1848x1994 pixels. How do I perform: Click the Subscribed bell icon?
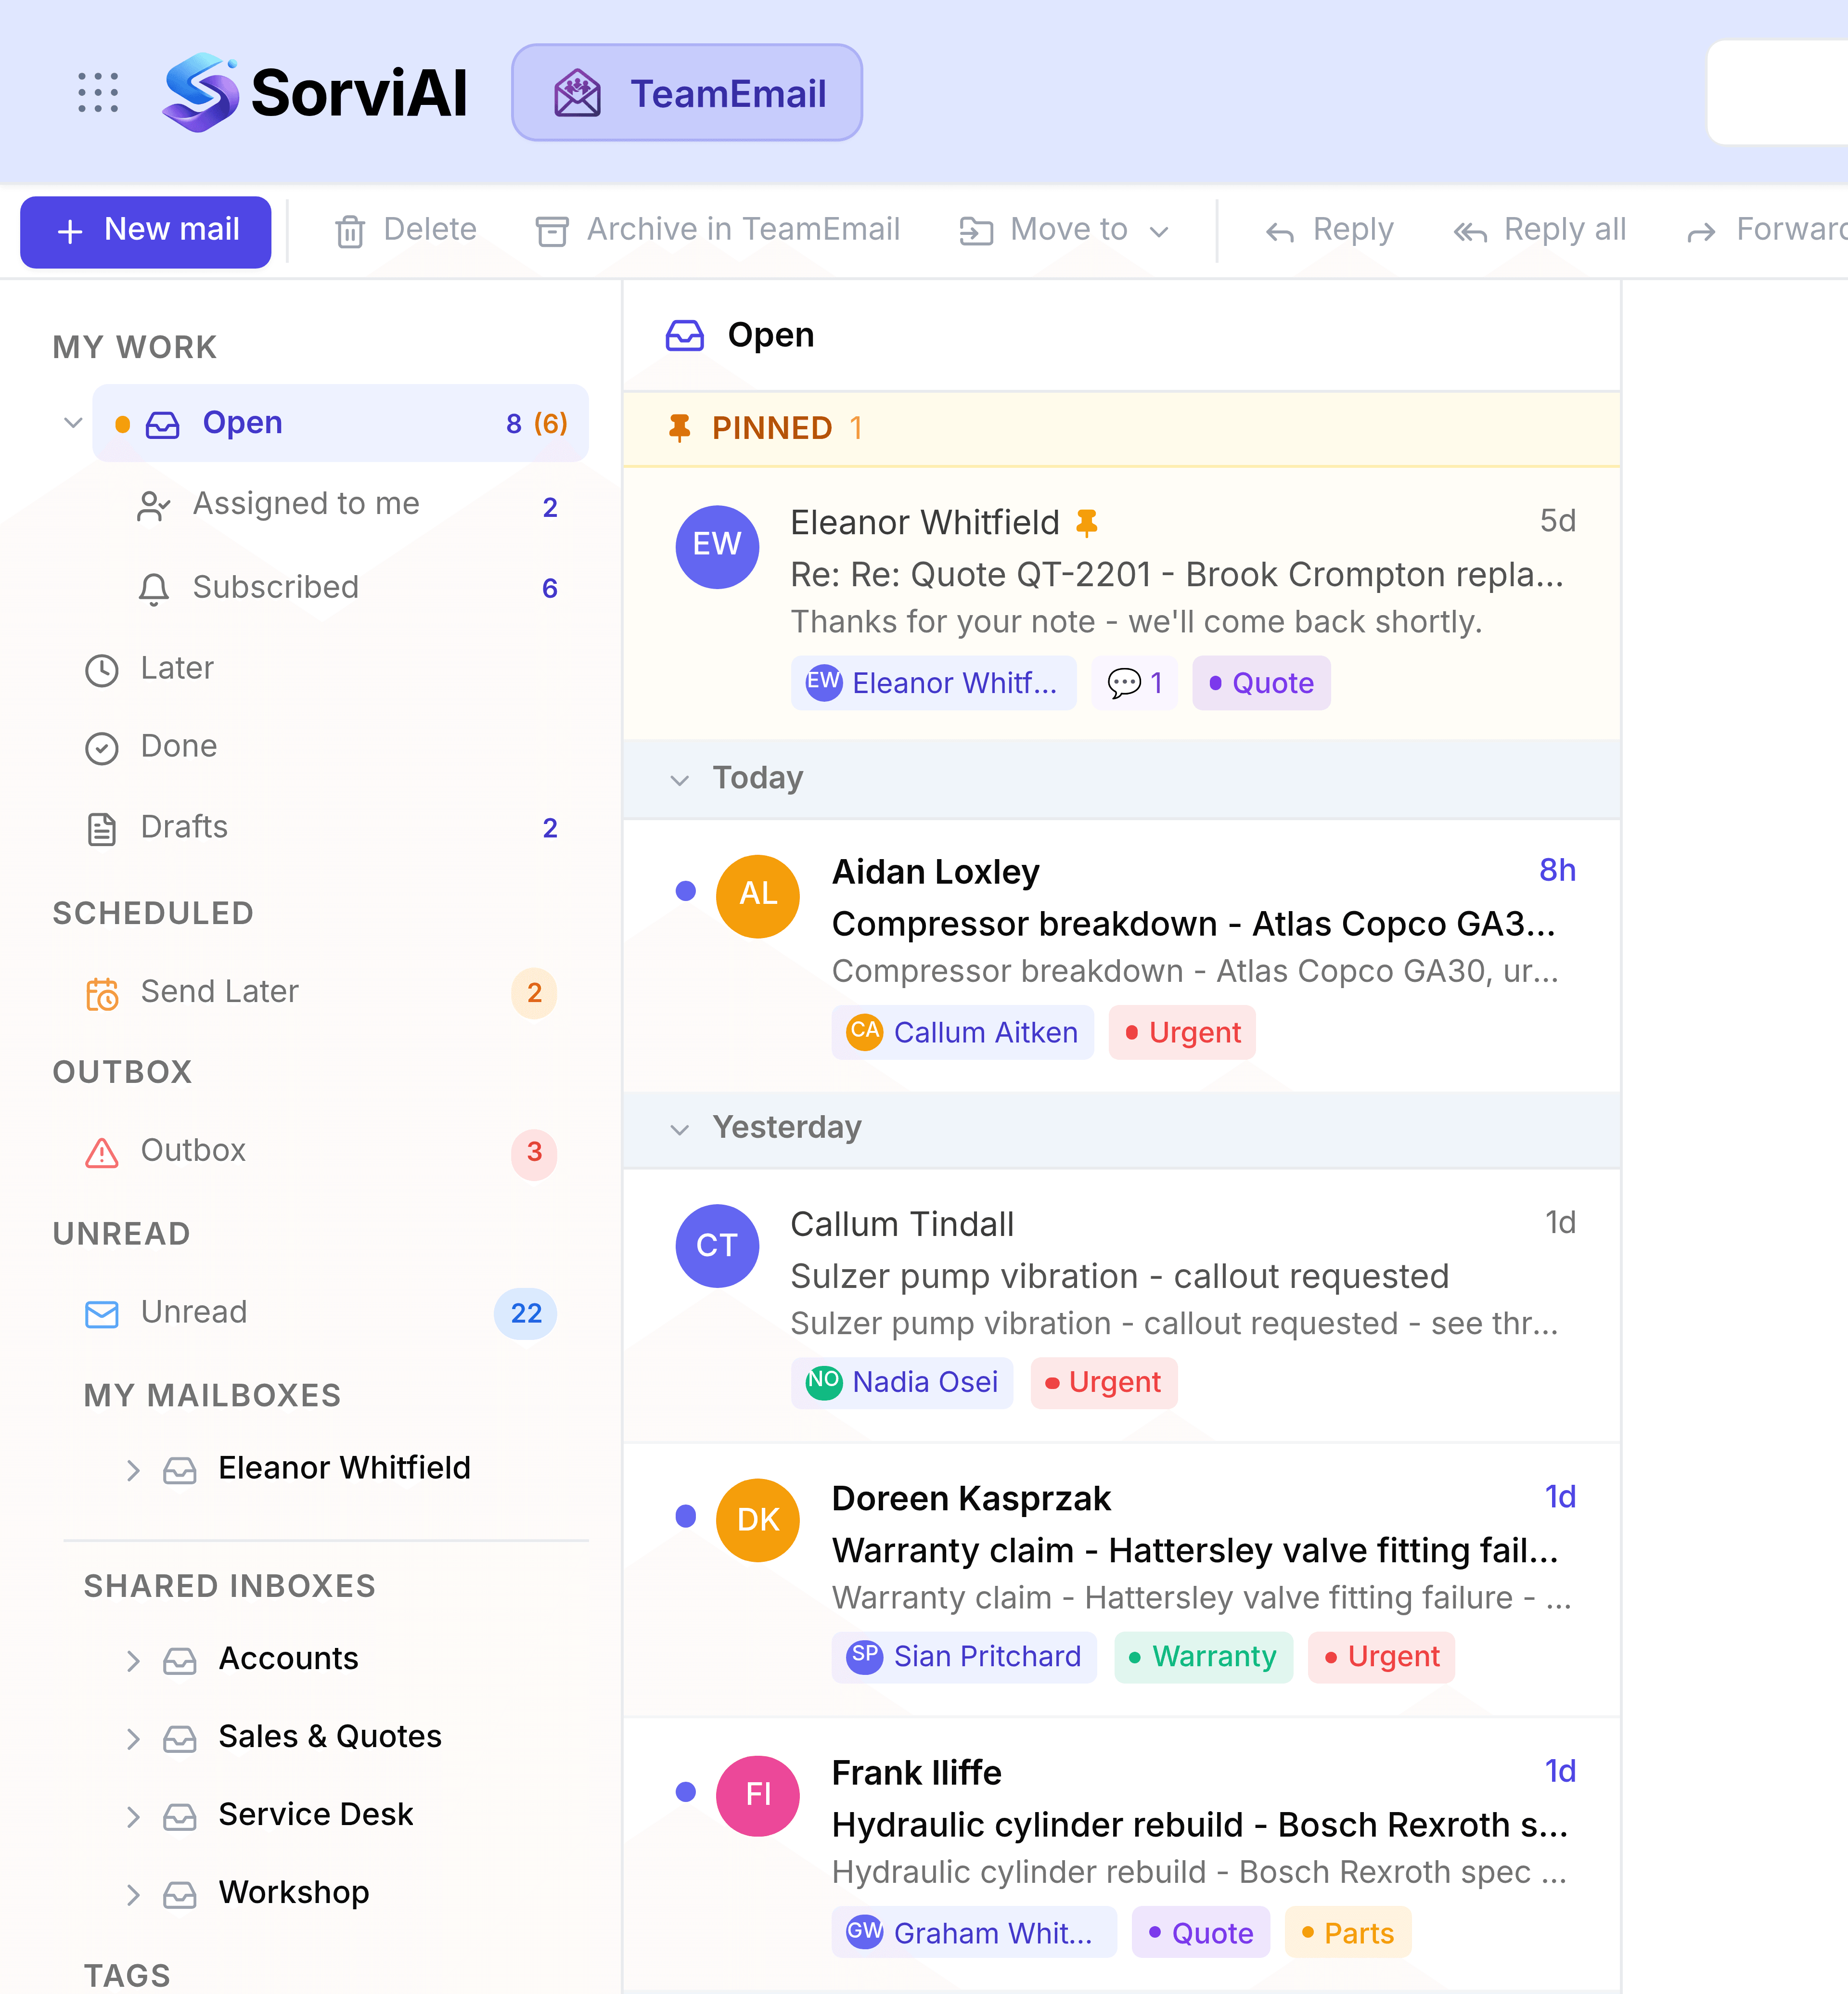point(153,588)
